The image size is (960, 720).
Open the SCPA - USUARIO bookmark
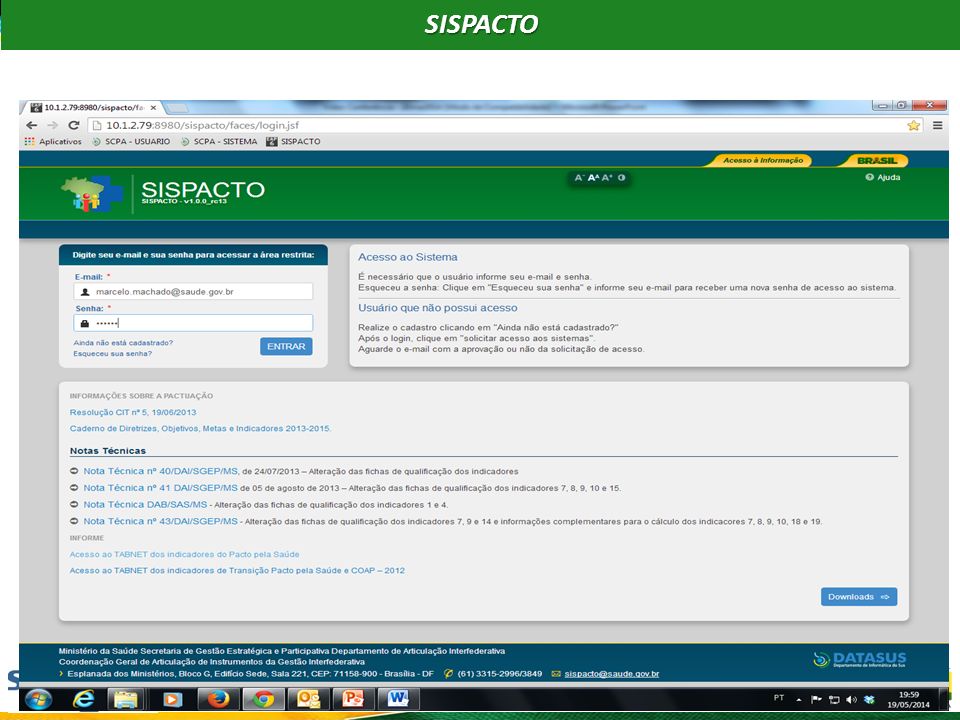[x=131, y=141]
